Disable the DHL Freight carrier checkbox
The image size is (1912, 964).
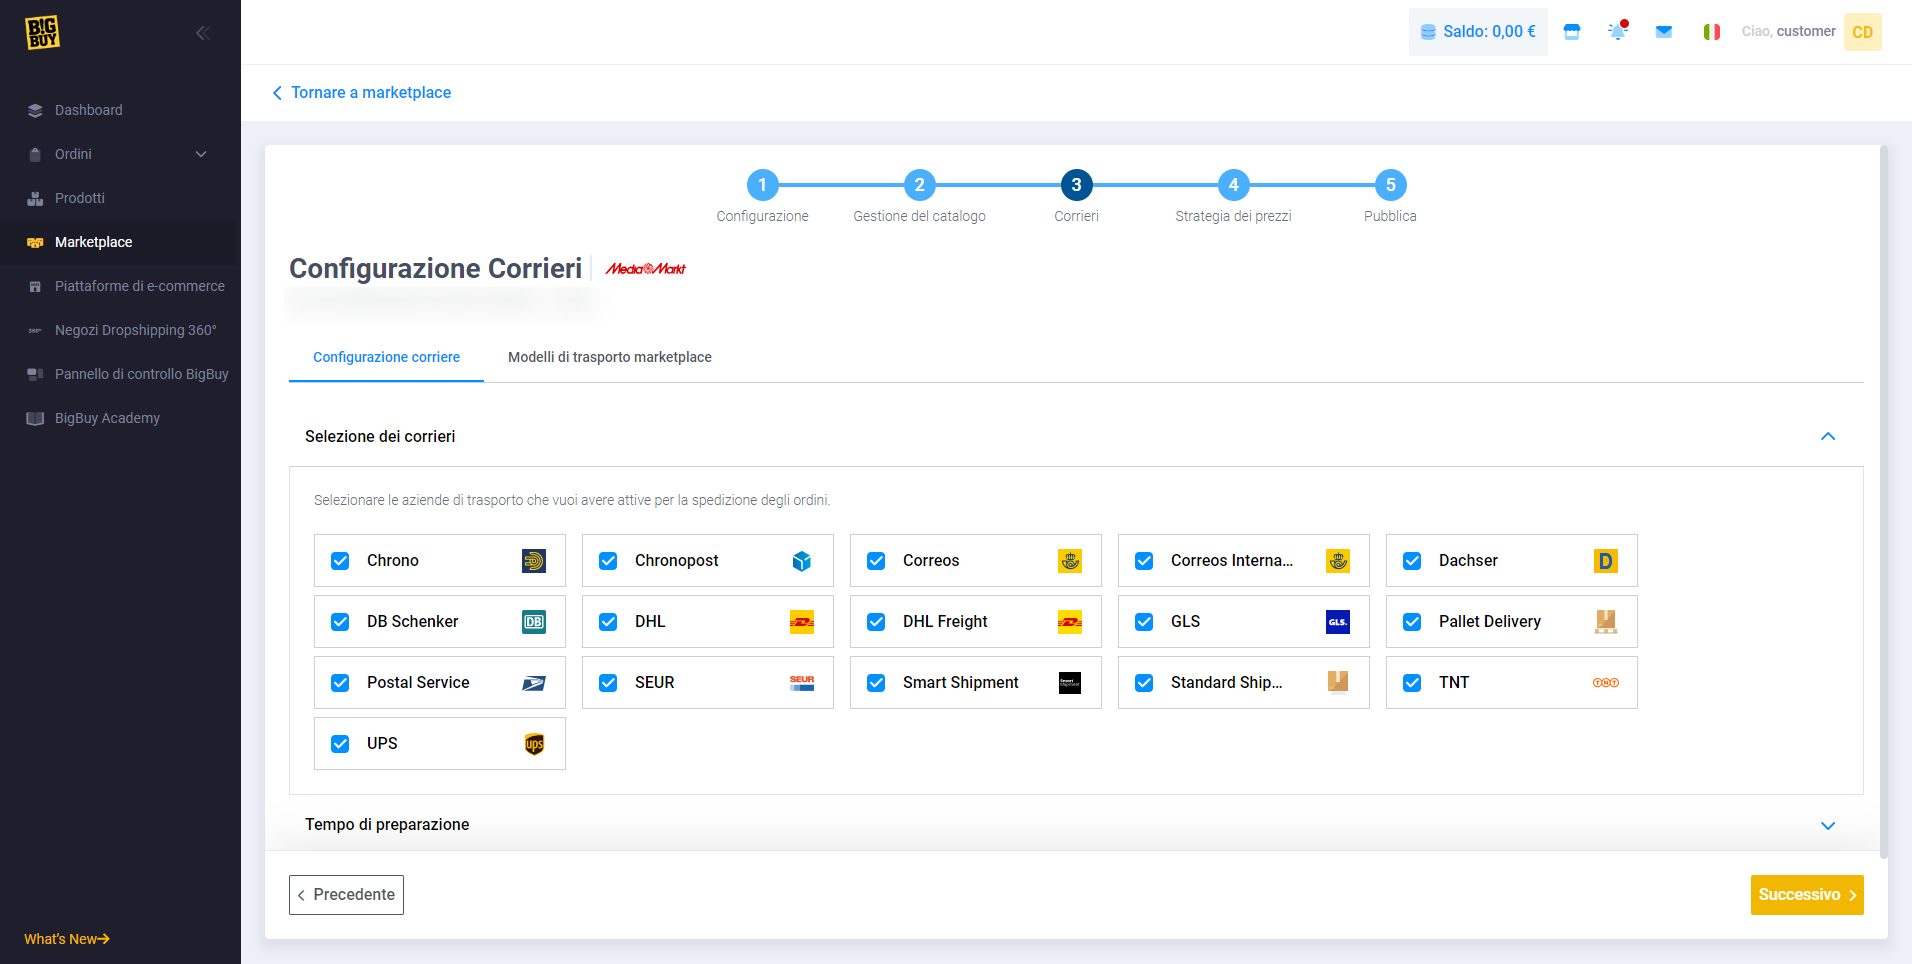(876, 622)
